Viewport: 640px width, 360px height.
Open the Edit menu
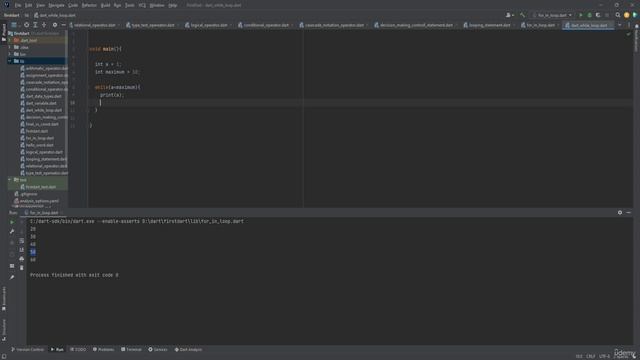29,5
